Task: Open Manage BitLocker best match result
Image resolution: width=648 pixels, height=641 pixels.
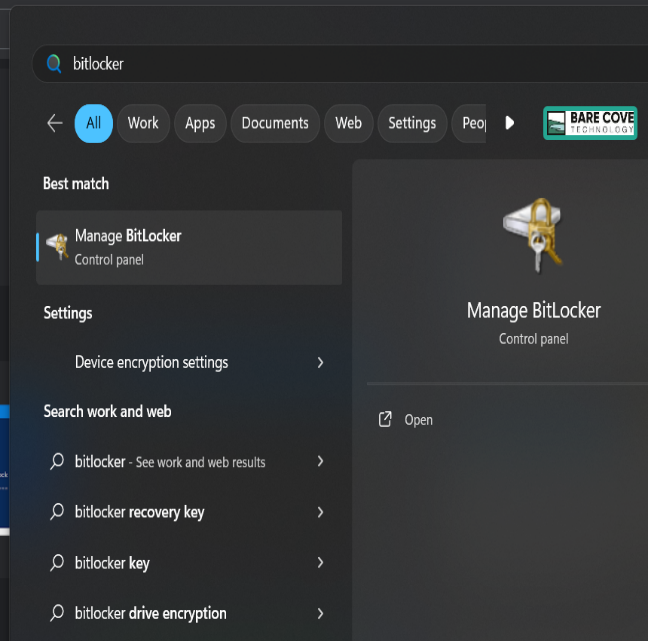Action: click(x=189, y=248)
